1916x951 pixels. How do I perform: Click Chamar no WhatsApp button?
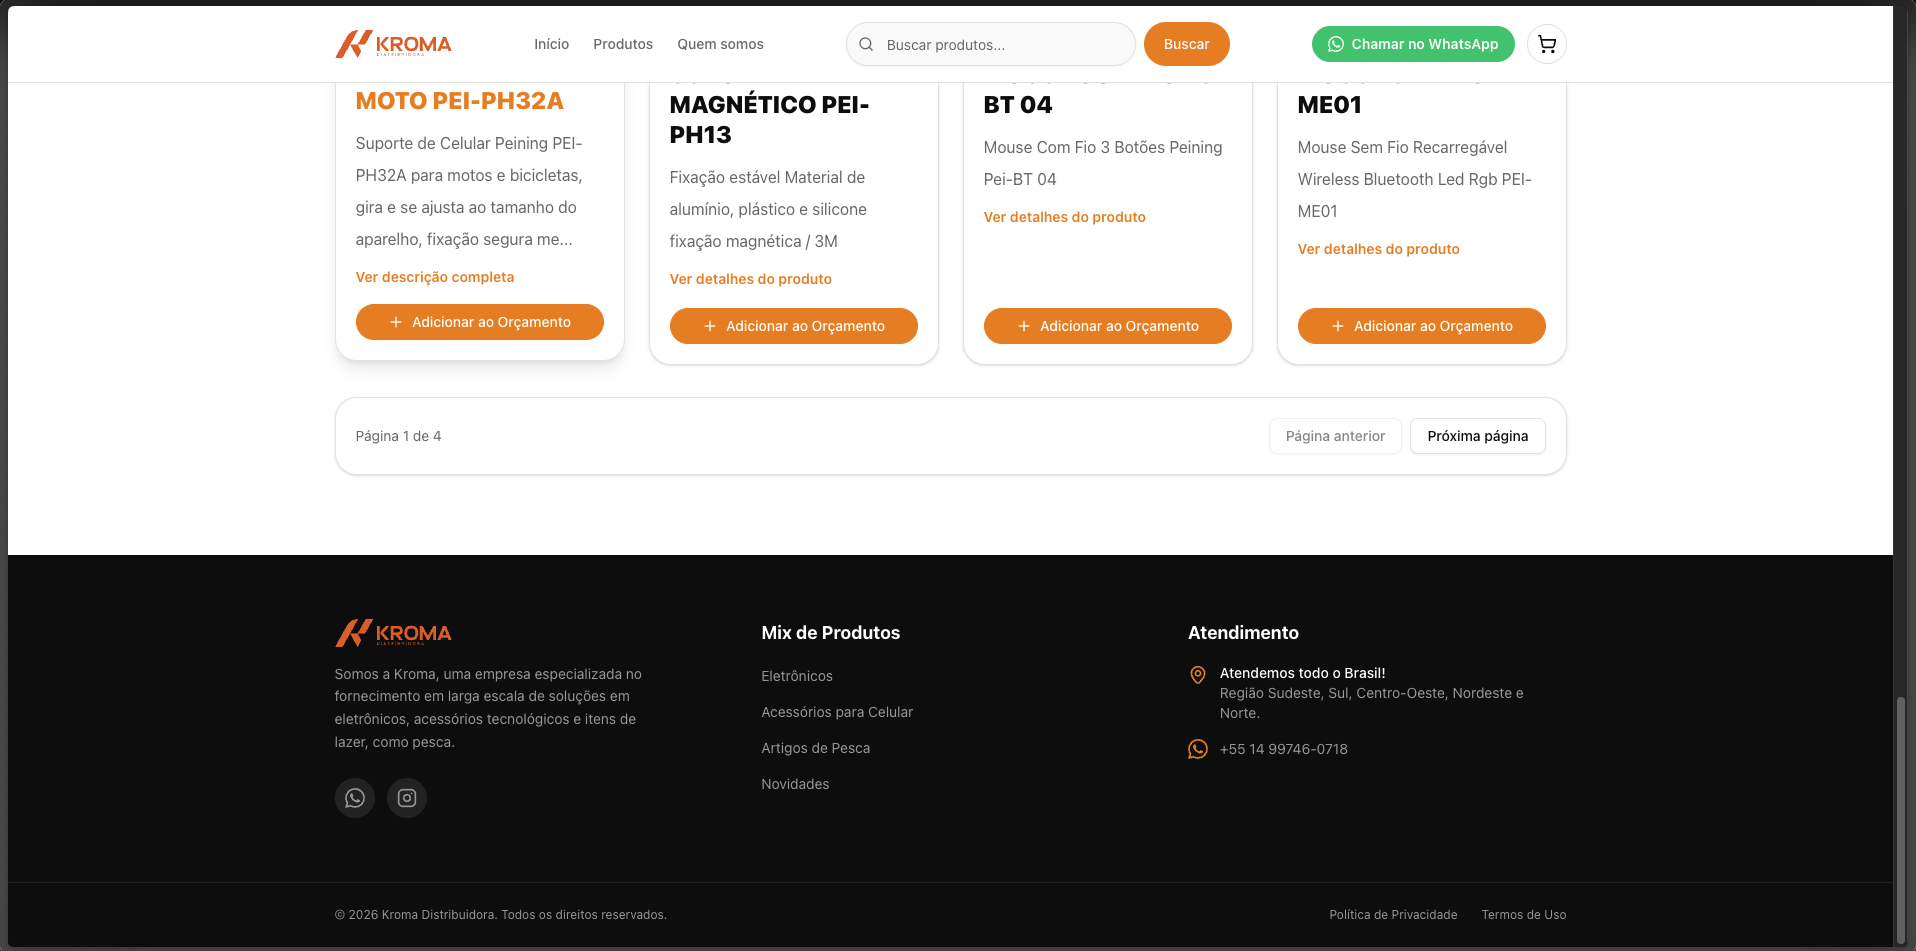coord(1413,44)
